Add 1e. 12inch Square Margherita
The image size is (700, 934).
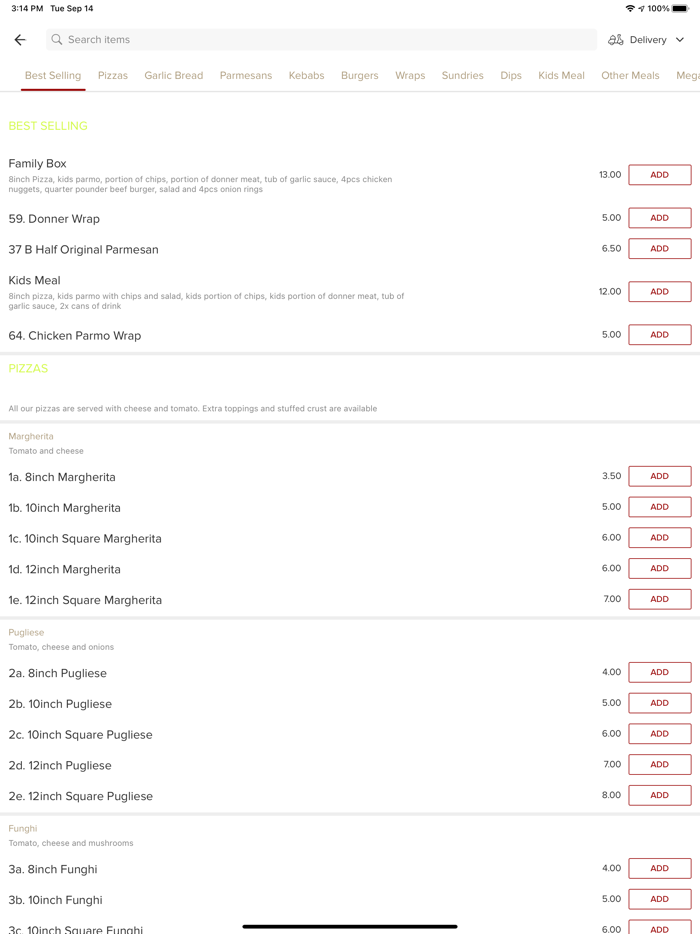pos(659,600)
